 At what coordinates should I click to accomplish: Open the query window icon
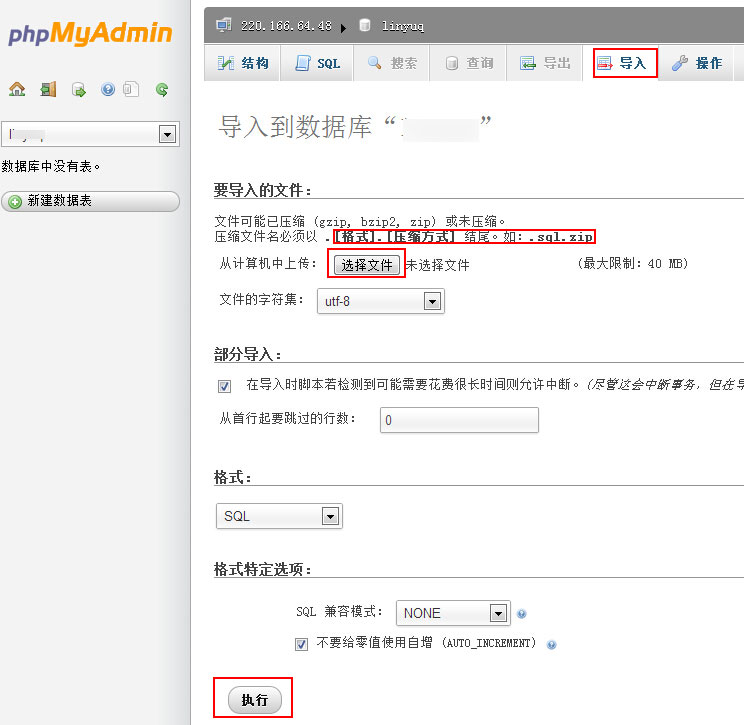78,89
